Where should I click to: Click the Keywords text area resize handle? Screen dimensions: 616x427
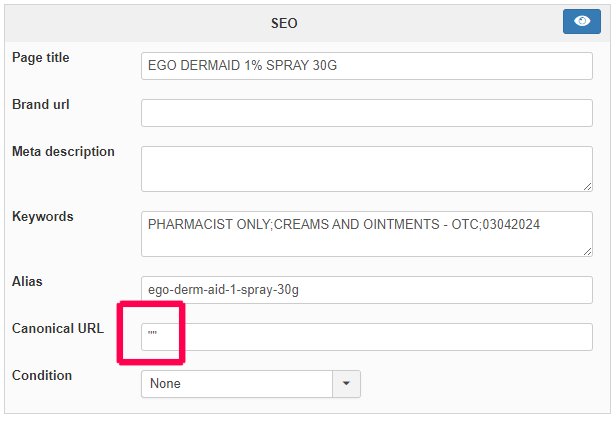586,251
